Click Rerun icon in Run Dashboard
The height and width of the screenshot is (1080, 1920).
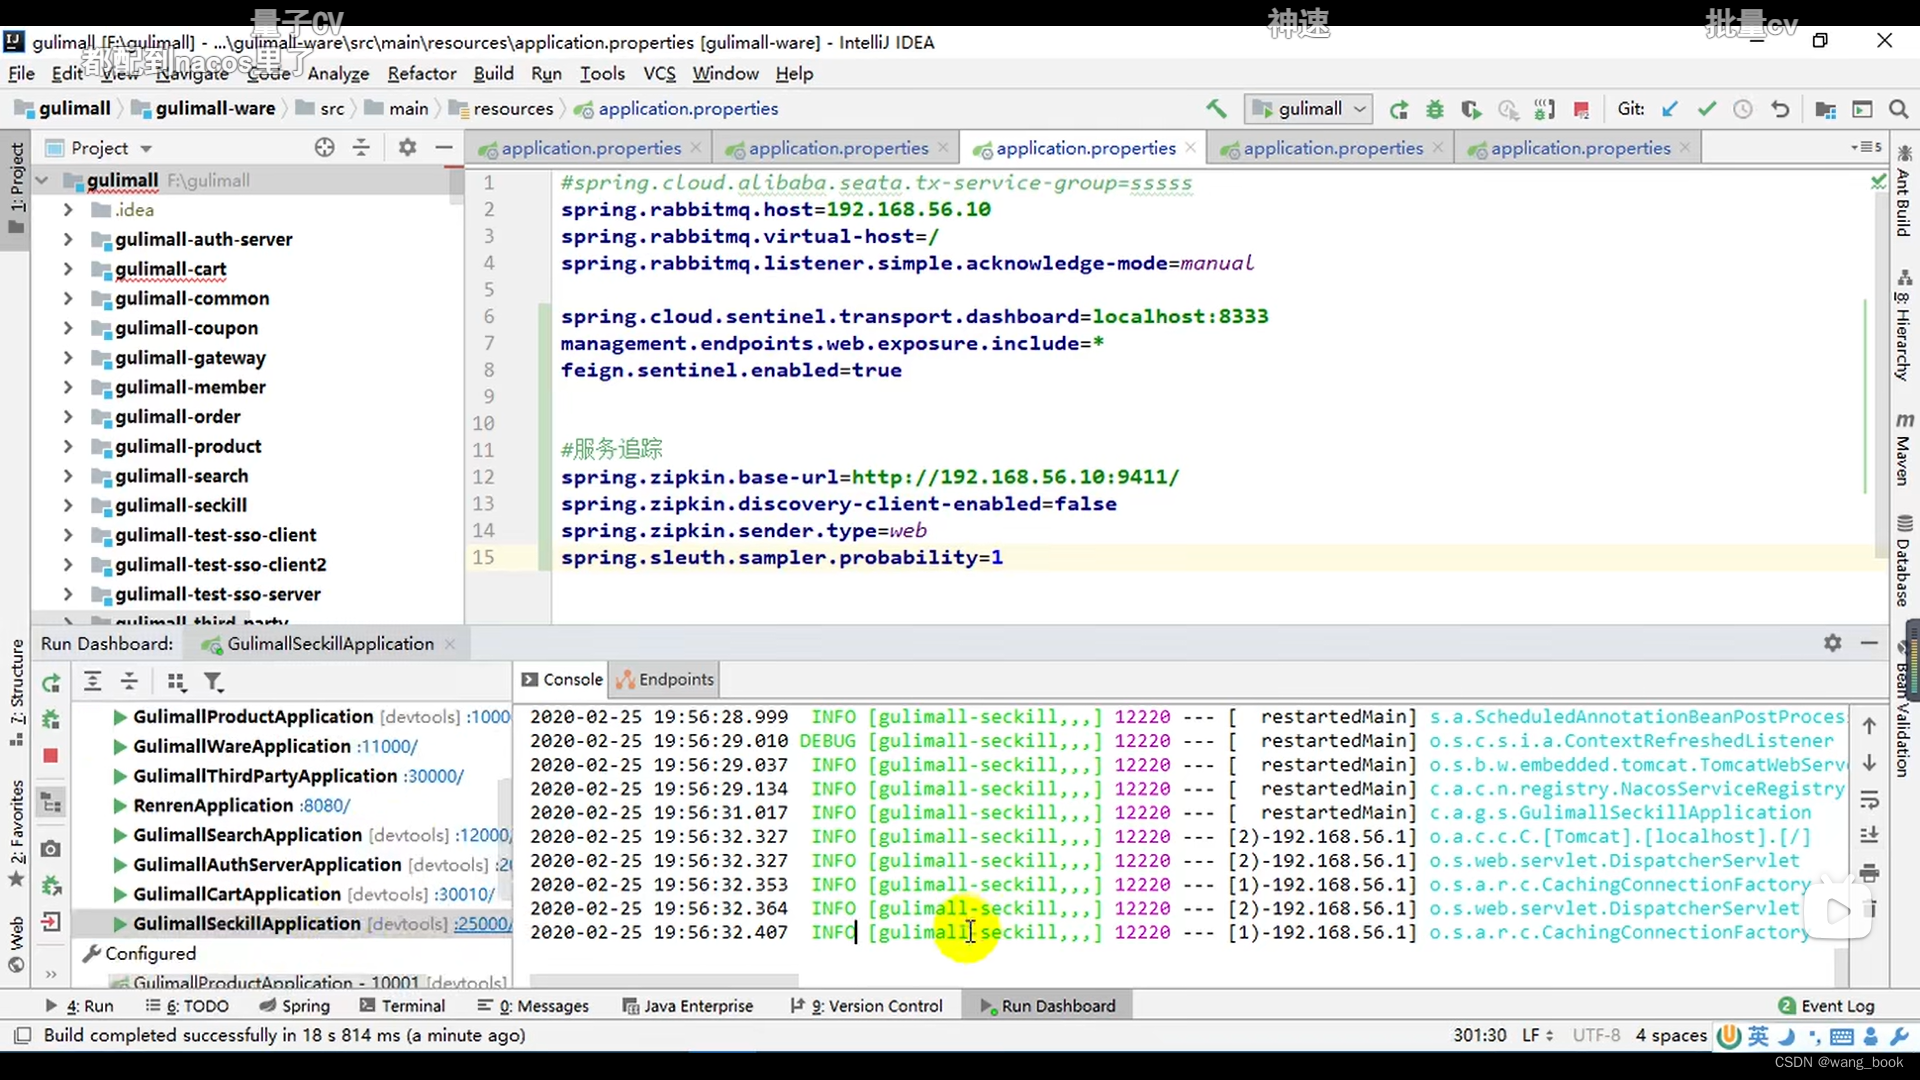[51, 684]
